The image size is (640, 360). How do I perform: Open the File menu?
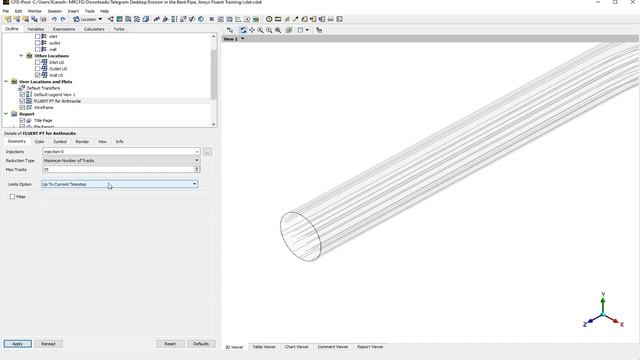(x=6, y=11)
